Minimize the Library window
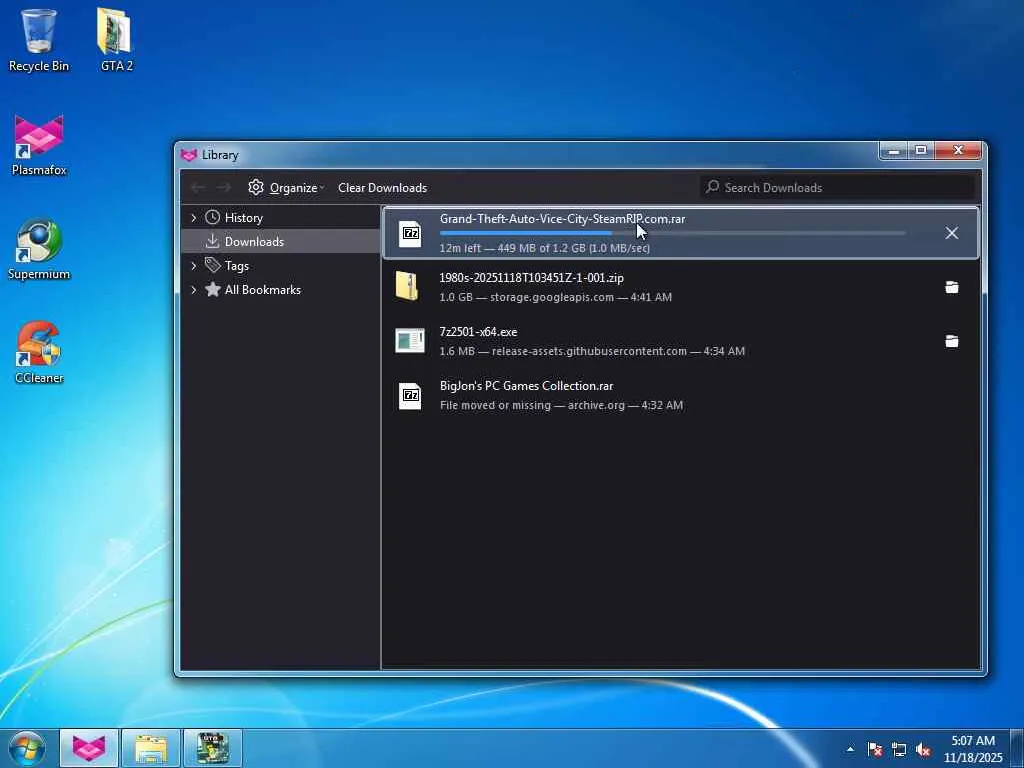Image resolution: width=1024 pixels, height=768 pixels. [894, 151]
